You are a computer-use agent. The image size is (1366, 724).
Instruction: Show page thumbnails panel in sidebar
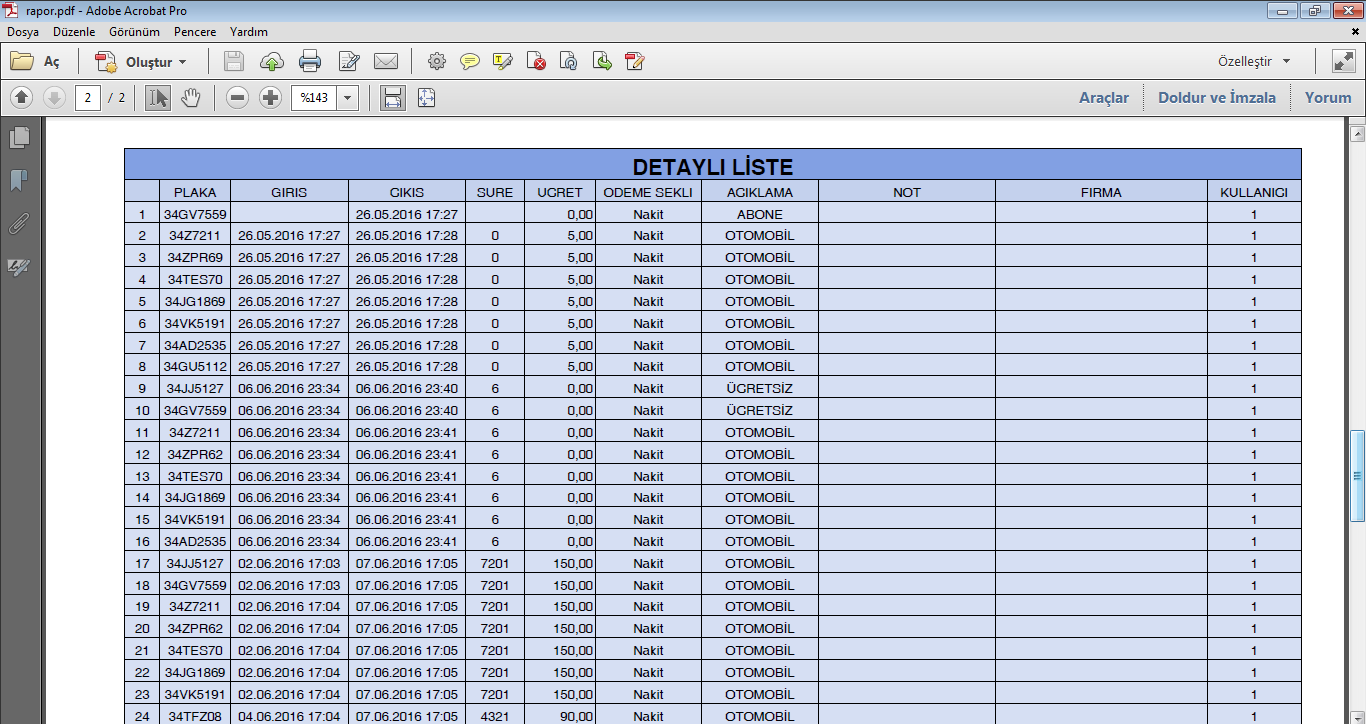(x=19, y=138)
